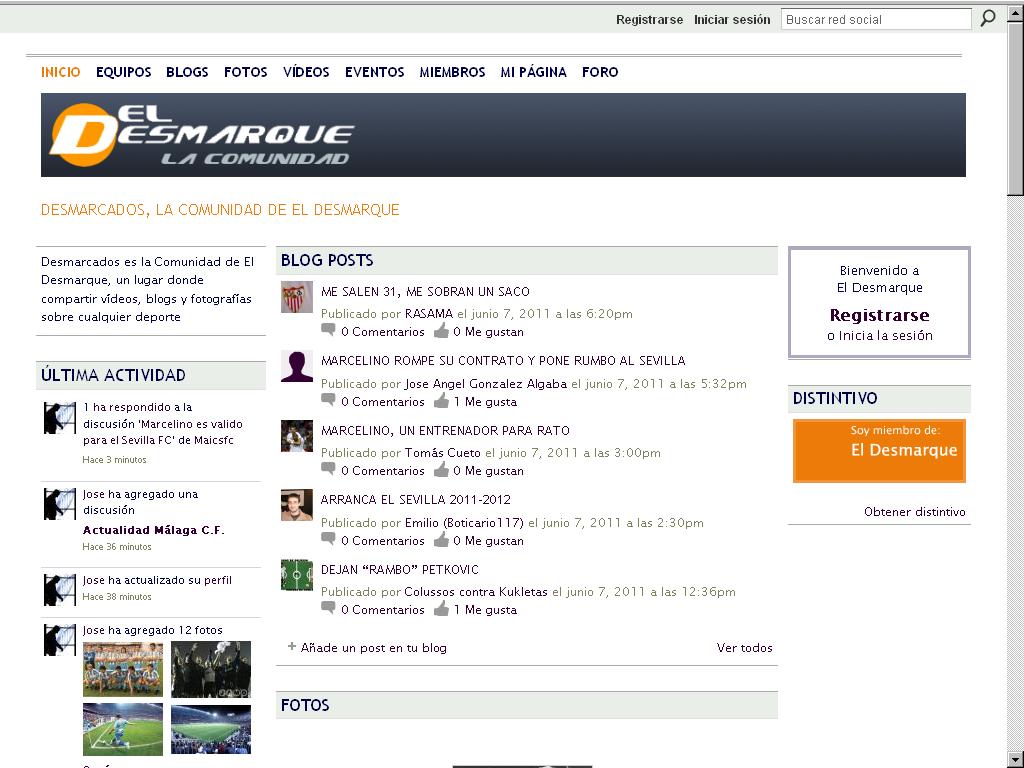
Task: Open Tomás Cueto's avatar image
Action: point(296,436)
